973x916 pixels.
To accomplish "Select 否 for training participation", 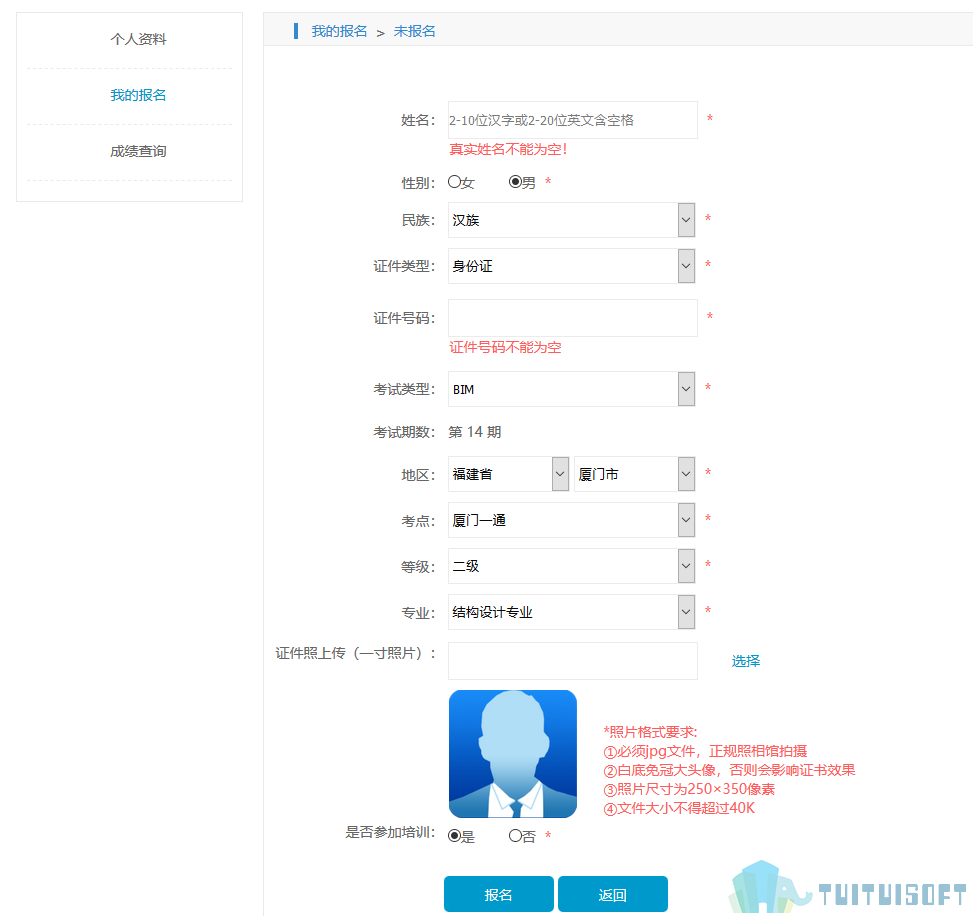I will tap(515, 836).
